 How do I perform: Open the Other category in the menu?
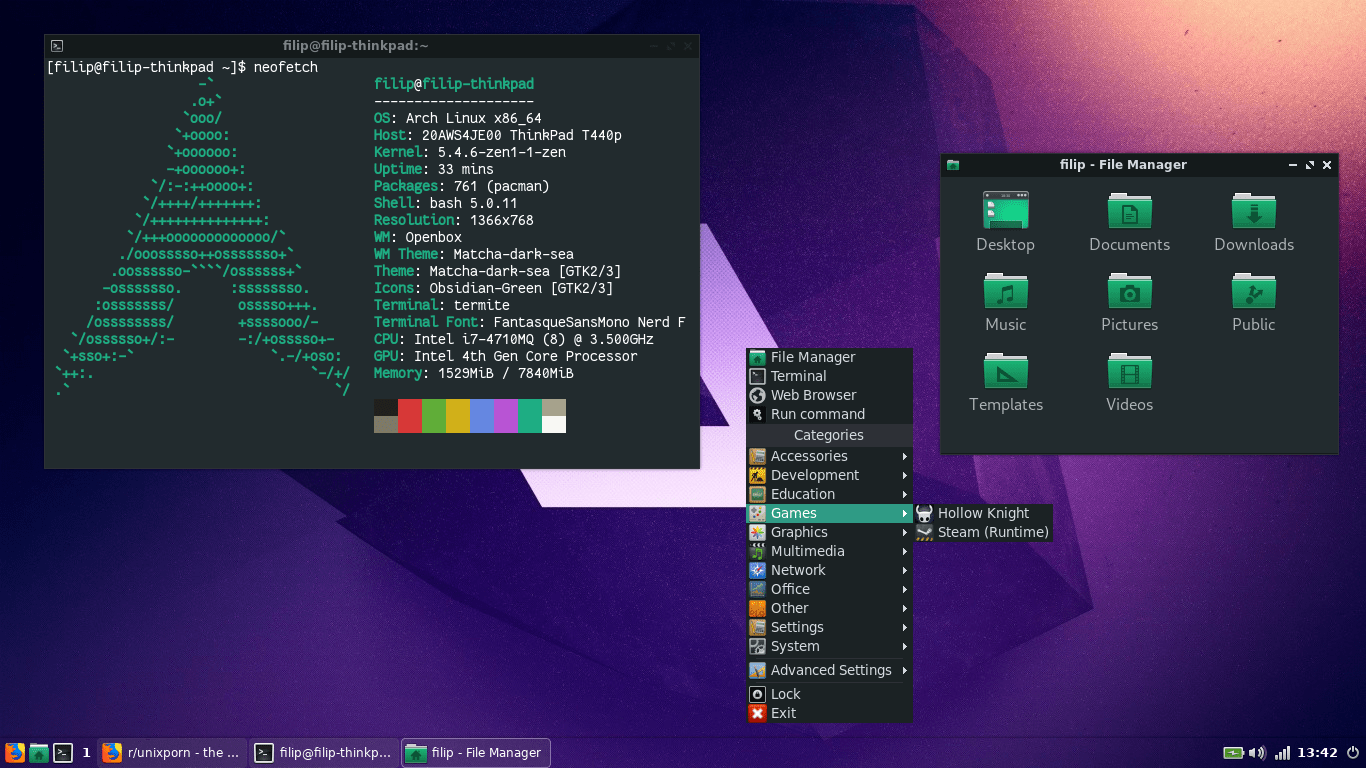829,608
